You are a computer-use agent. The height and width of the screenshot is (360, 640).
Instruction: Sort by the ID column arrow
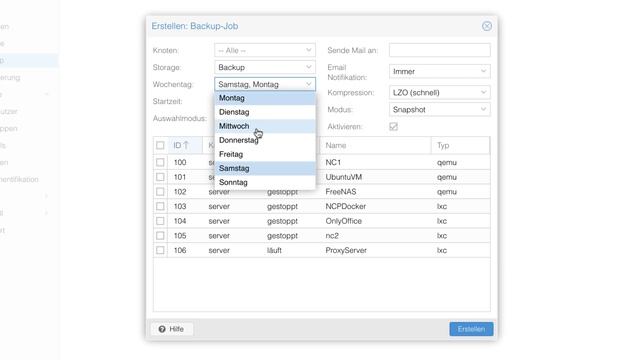tap(186, 145)
